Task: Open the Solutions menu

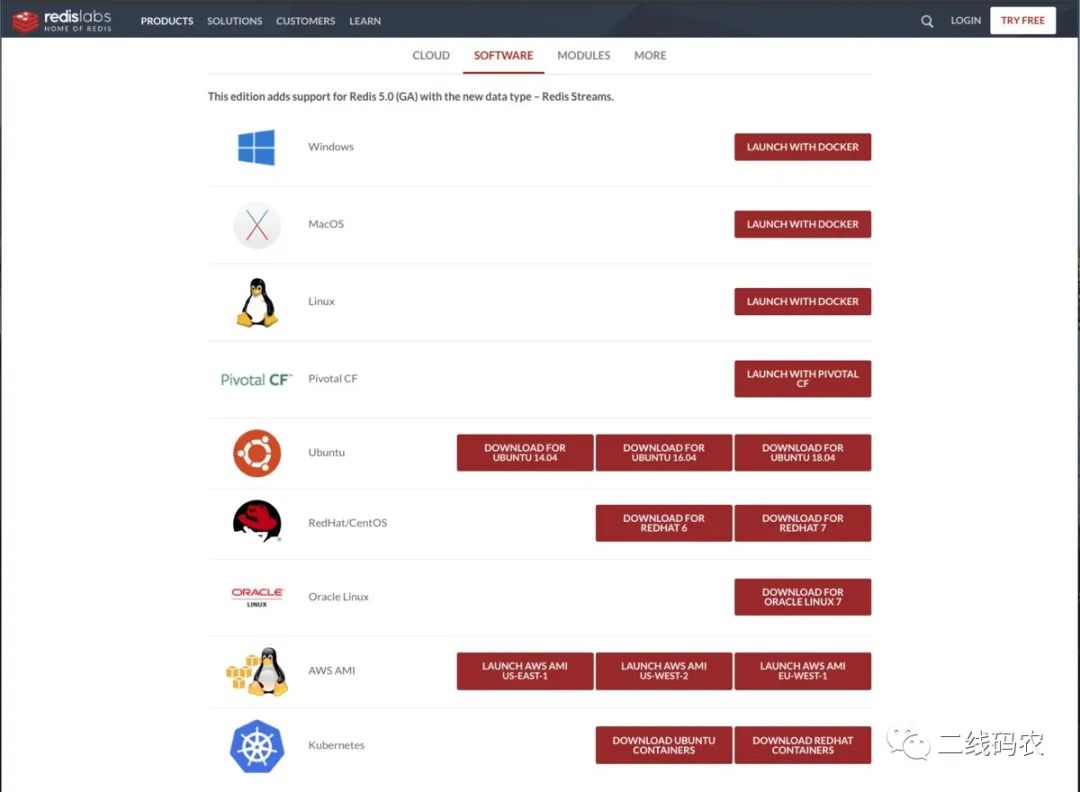Action: click(234, 21)
